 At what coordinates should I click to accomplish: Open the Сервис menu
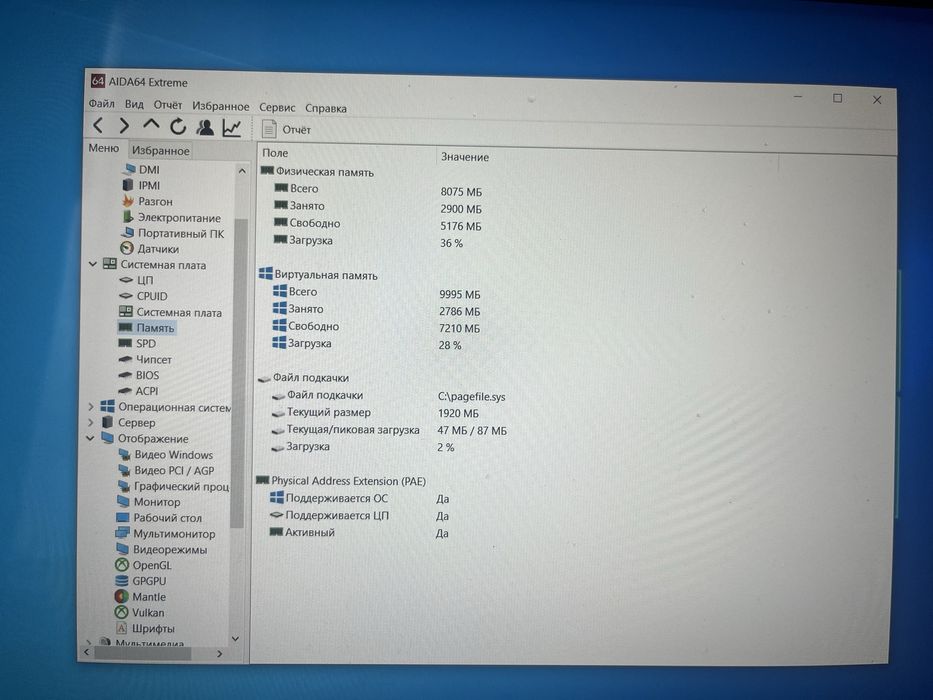tap(277, 107)
